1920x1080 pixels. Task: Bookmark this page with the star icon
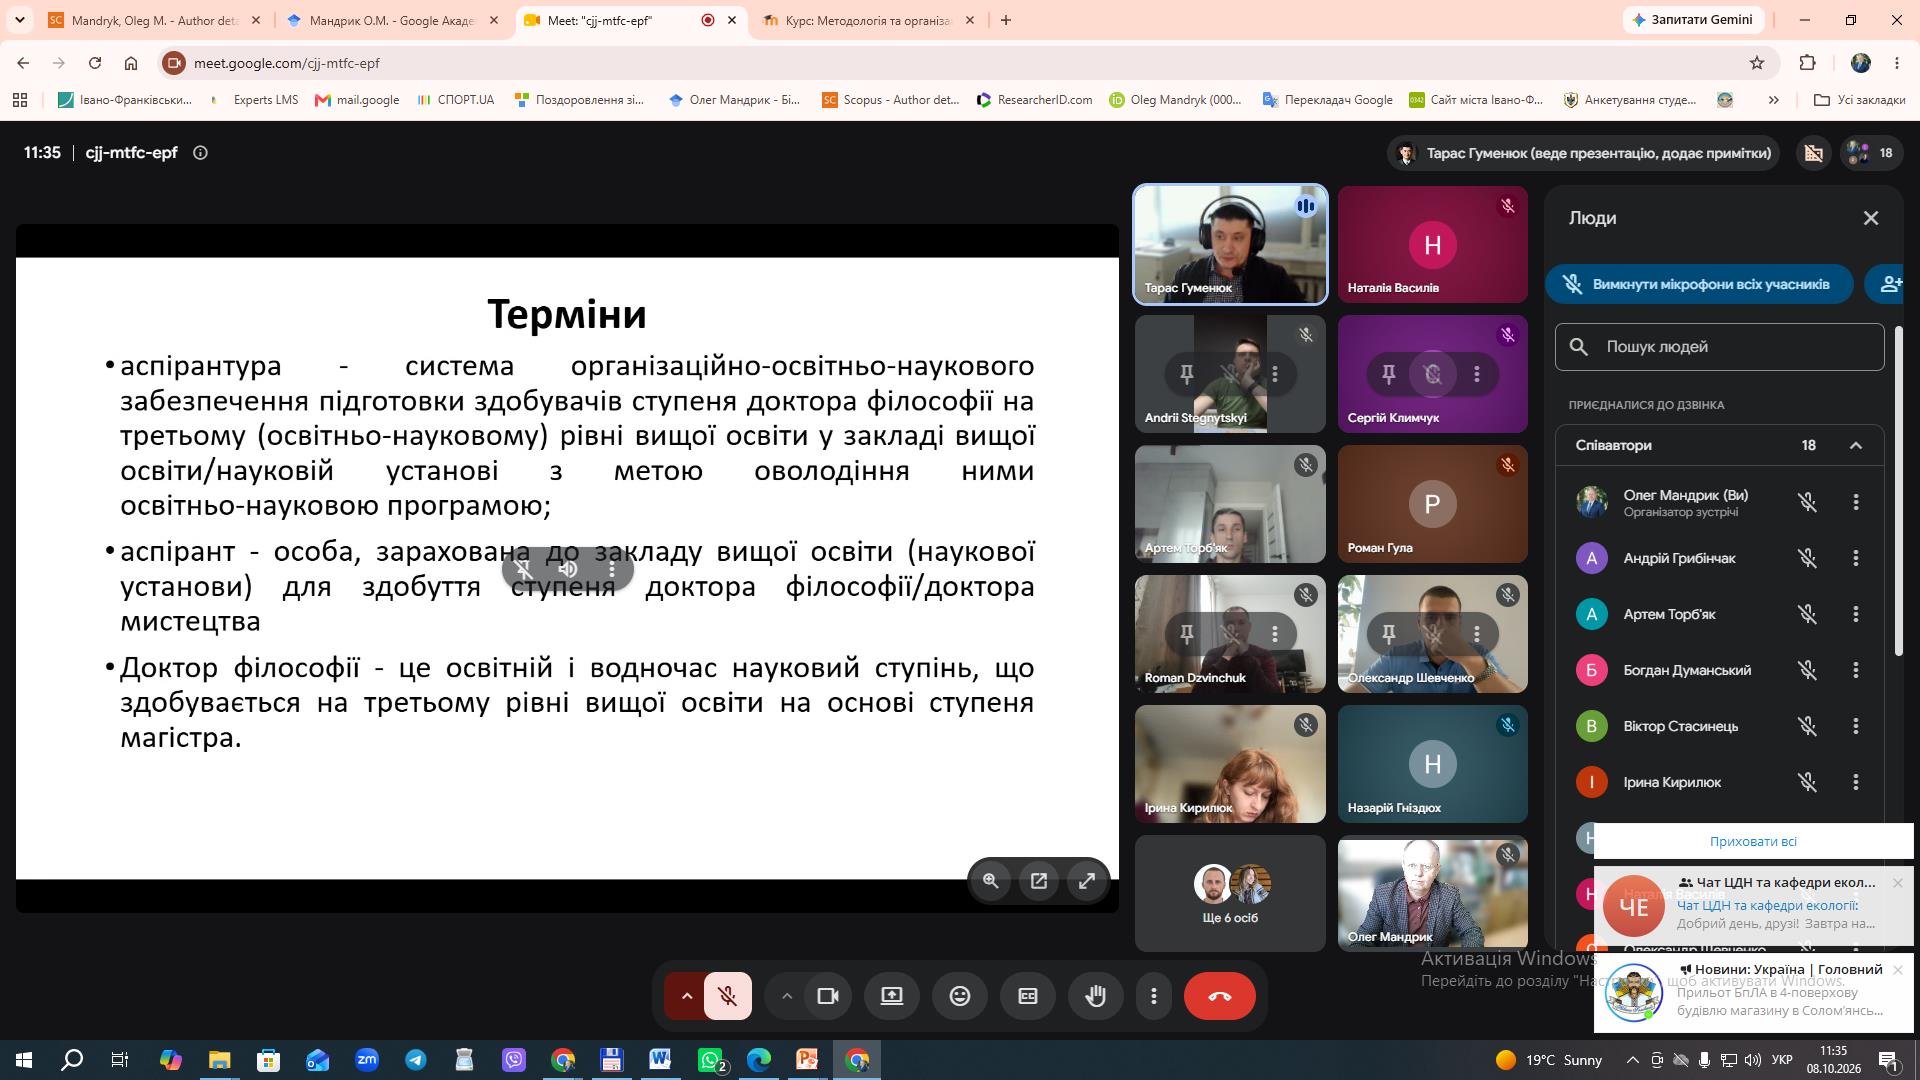click(1757, 63)
